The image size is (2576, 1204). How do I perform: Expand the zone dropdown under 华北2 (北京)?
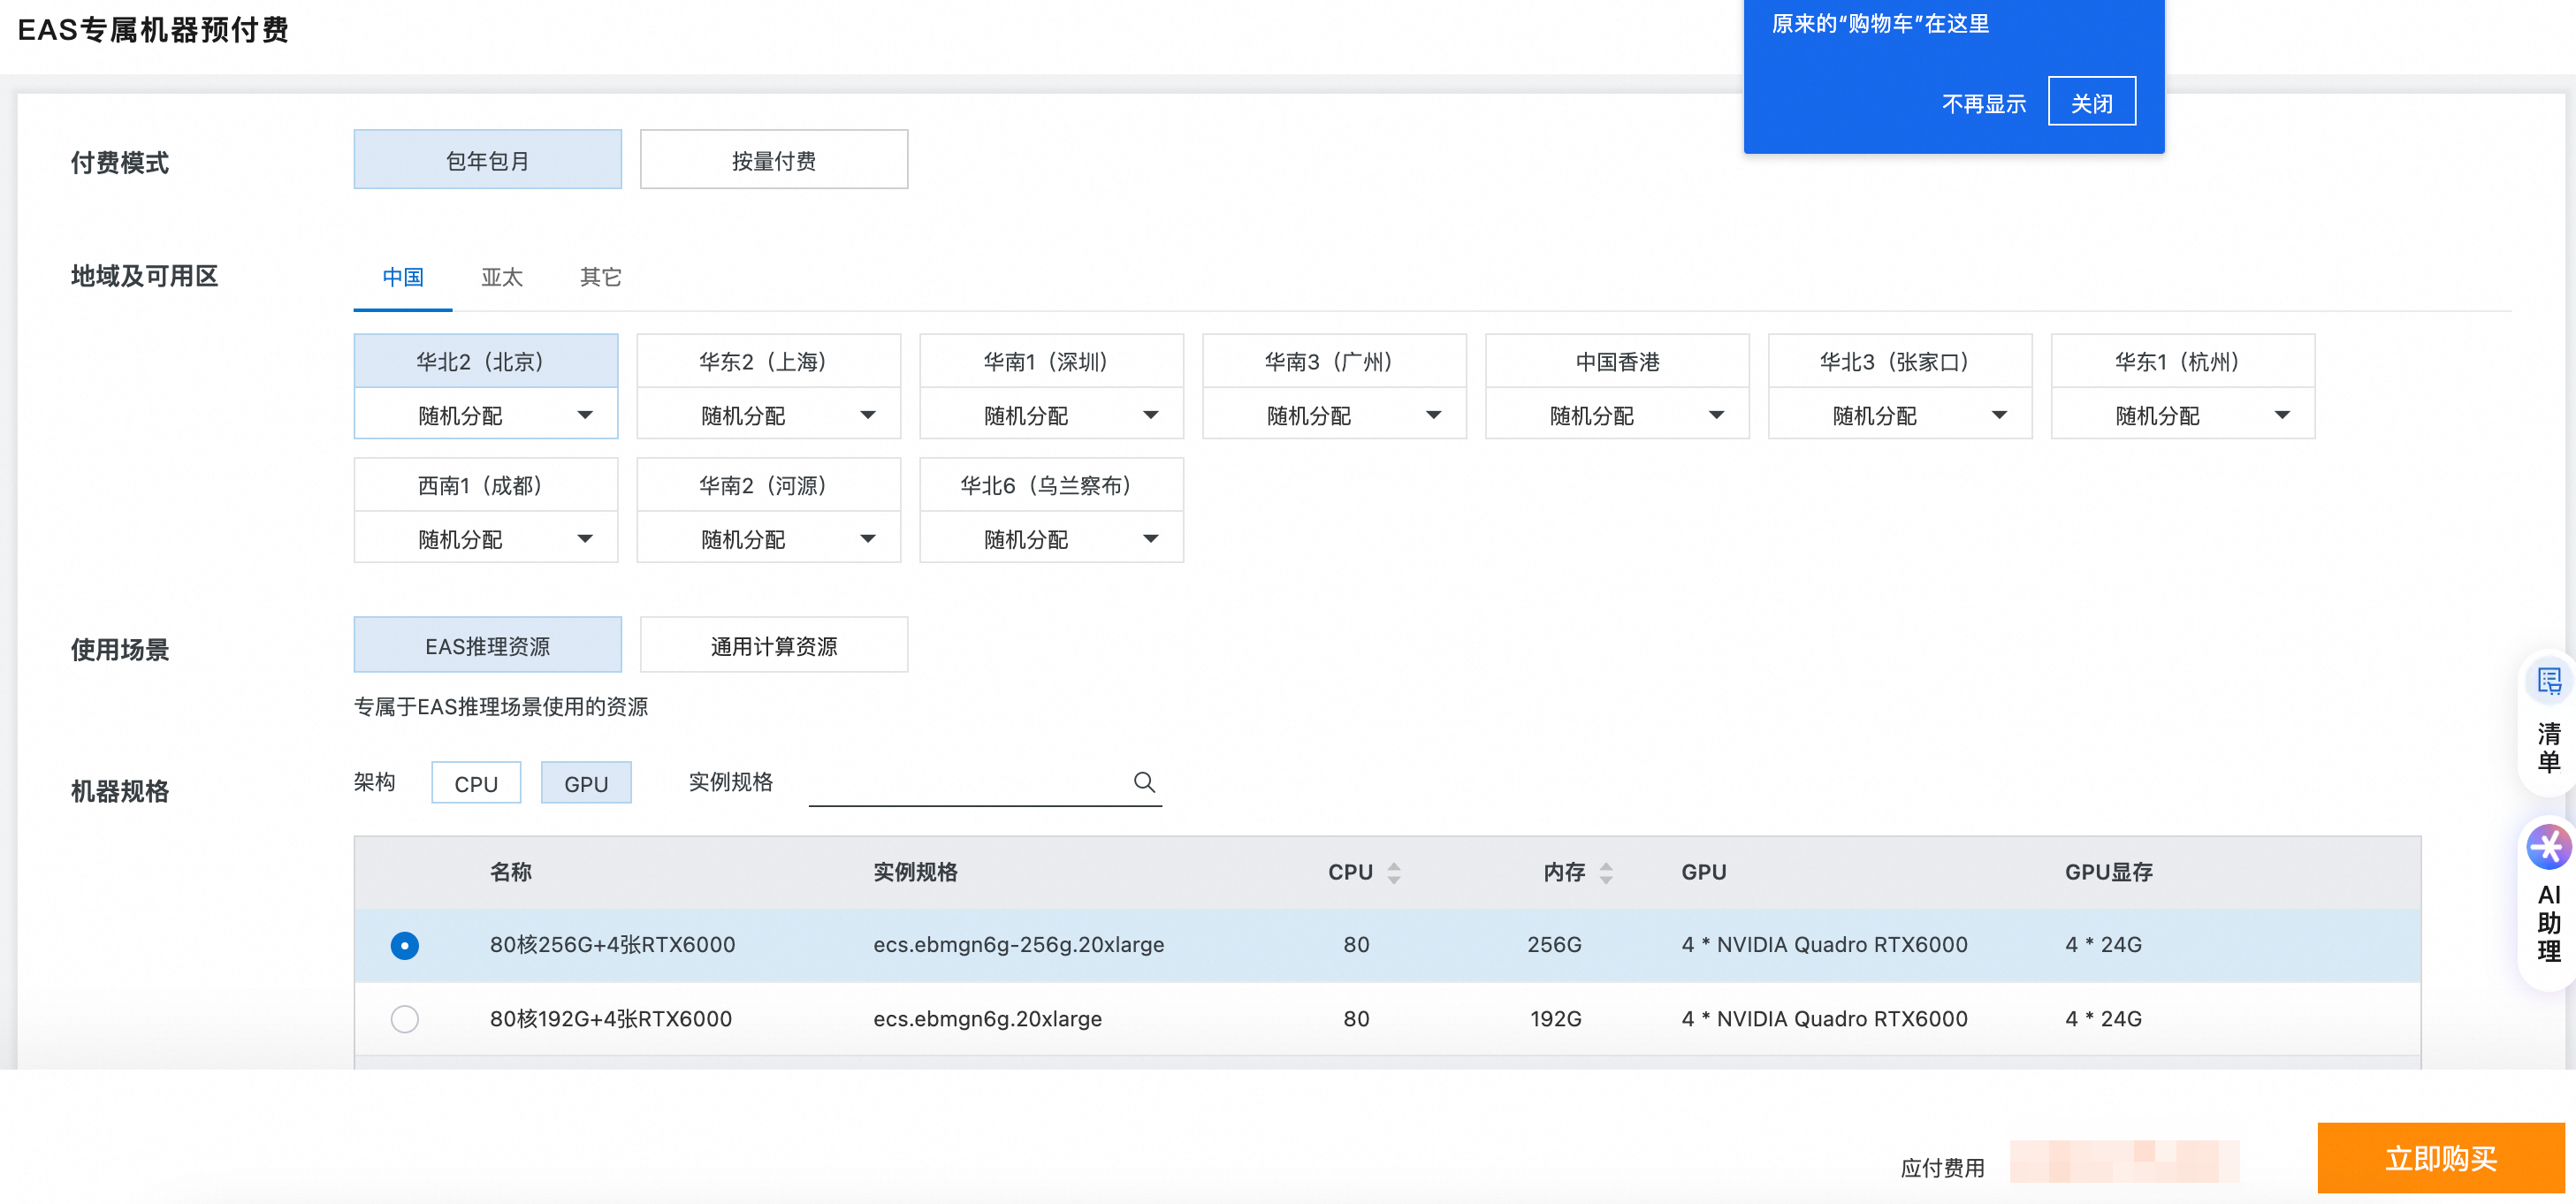(486, 415)
